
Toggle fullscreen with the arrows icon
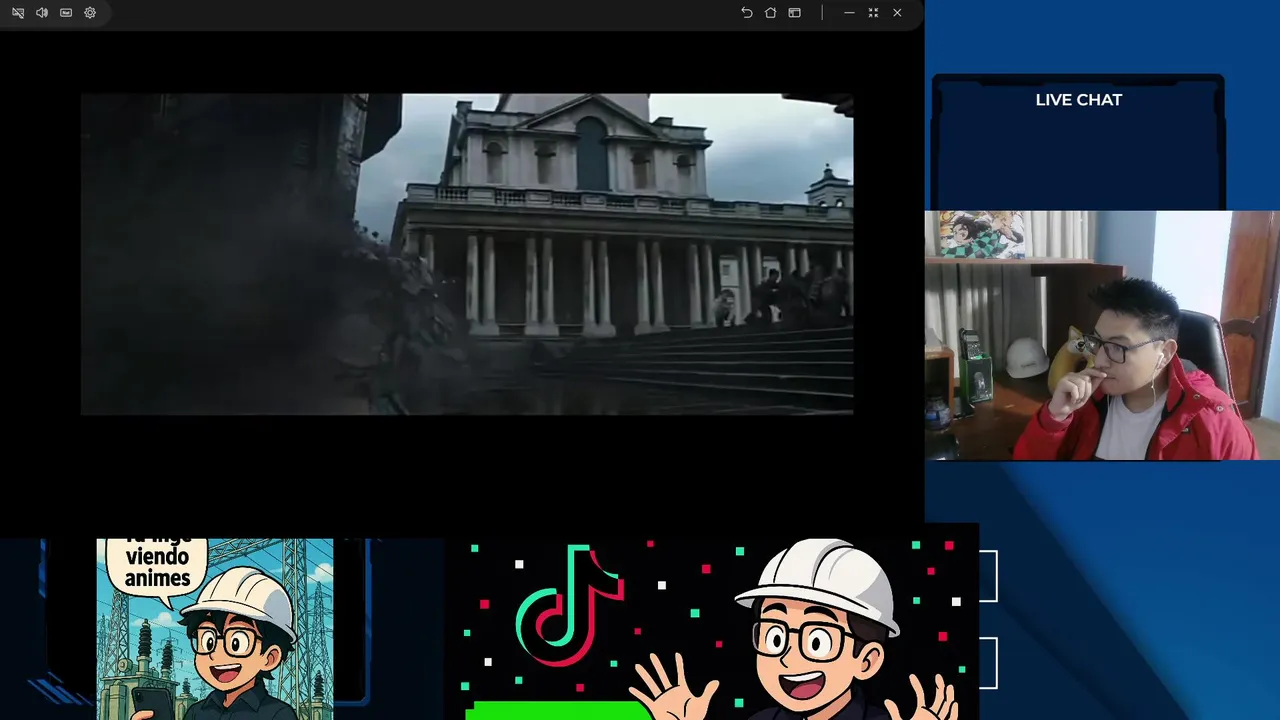coord(873,13)
